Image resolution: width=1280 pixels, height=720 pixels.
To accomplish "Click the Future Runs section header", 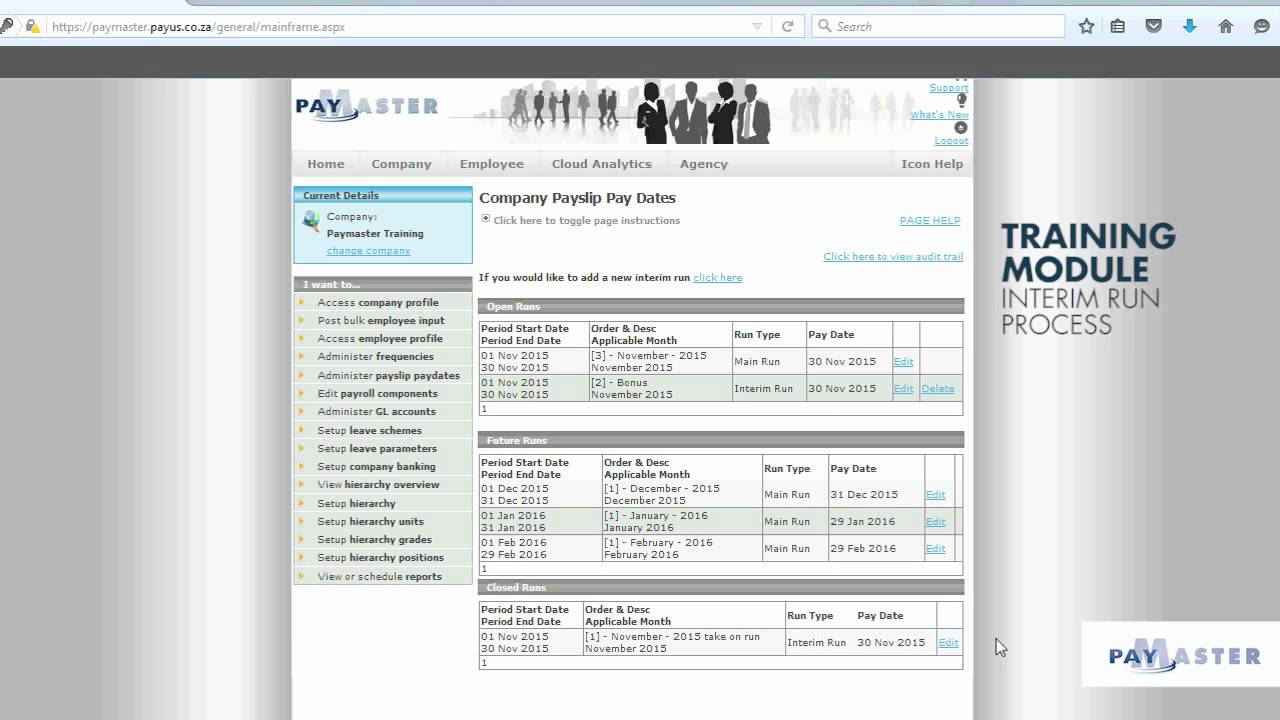I will (721, 441).
